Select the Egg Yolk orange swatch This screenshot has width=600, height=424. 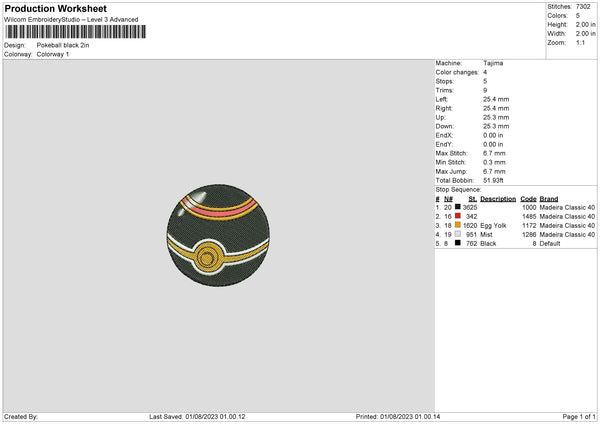[458, 225]
